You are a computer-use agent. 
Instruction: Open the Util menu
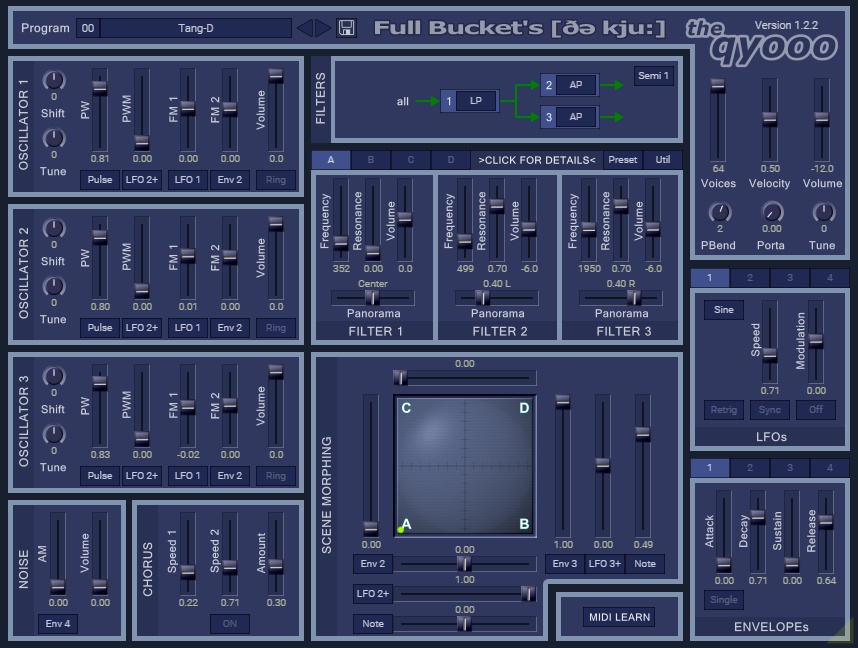pos(663,160)
